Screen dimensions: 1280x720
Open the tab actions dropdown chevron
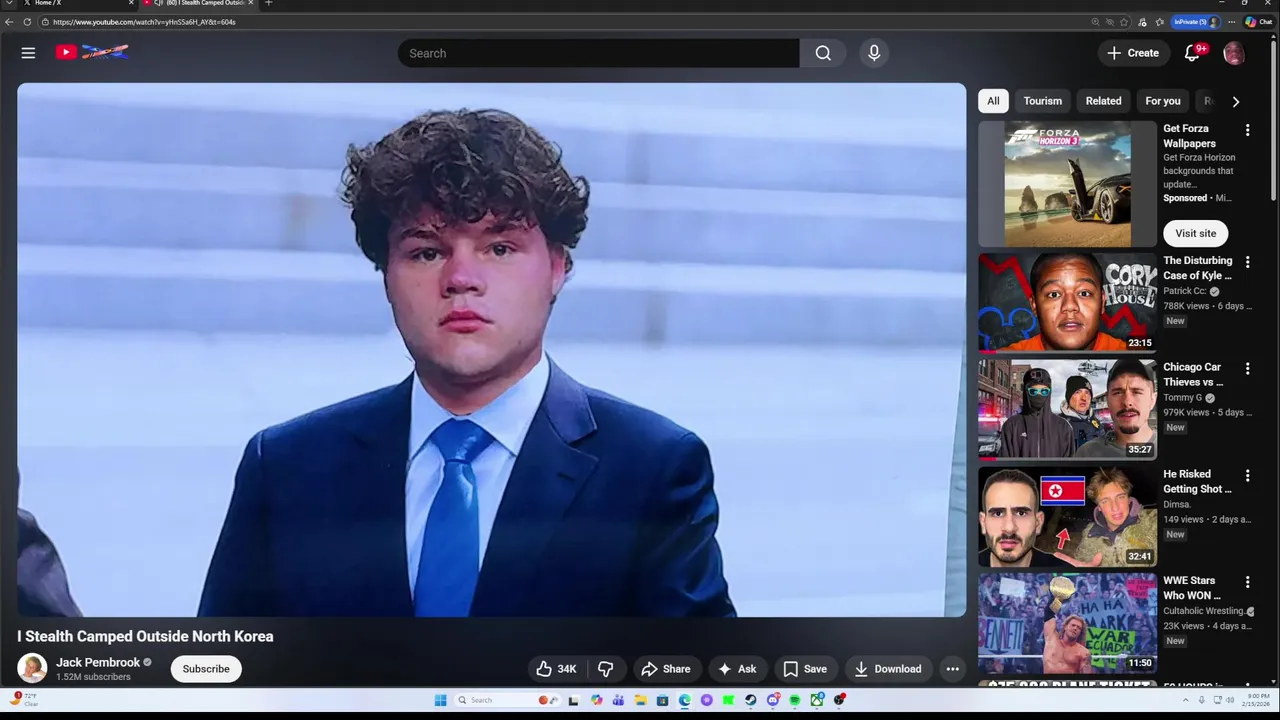8,3
